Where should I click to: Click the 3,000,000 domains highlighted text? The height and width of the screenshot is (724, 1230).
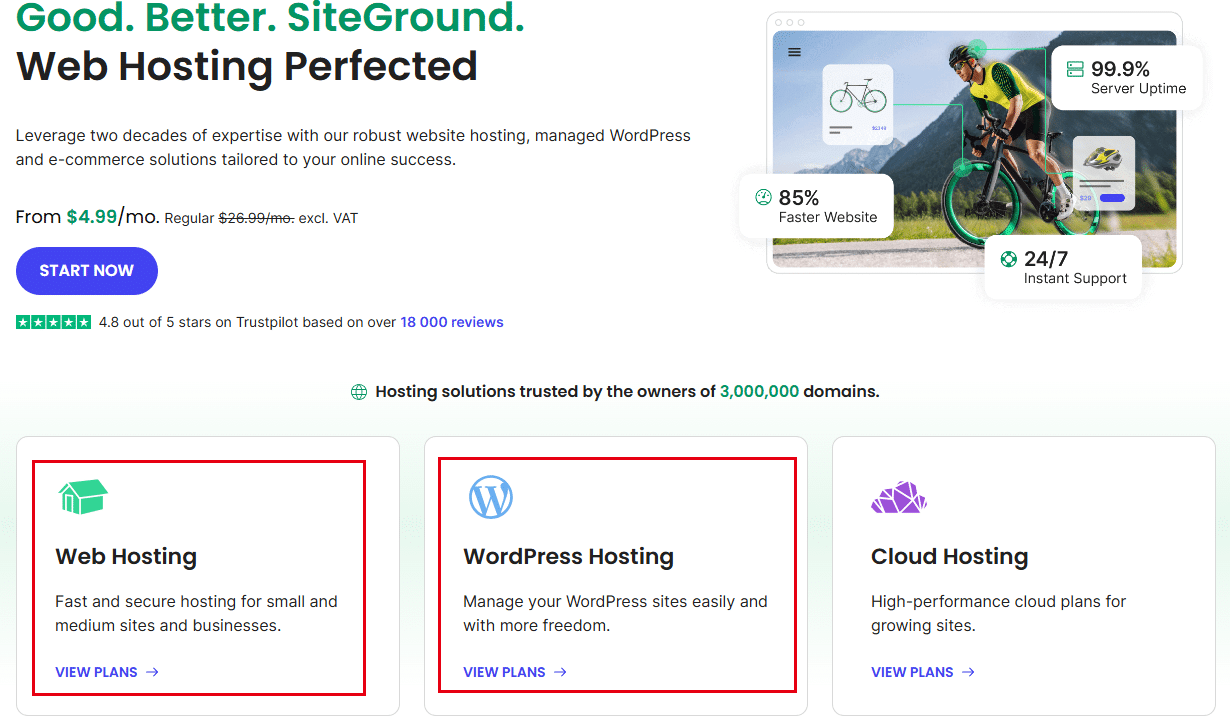click(759, 391)
